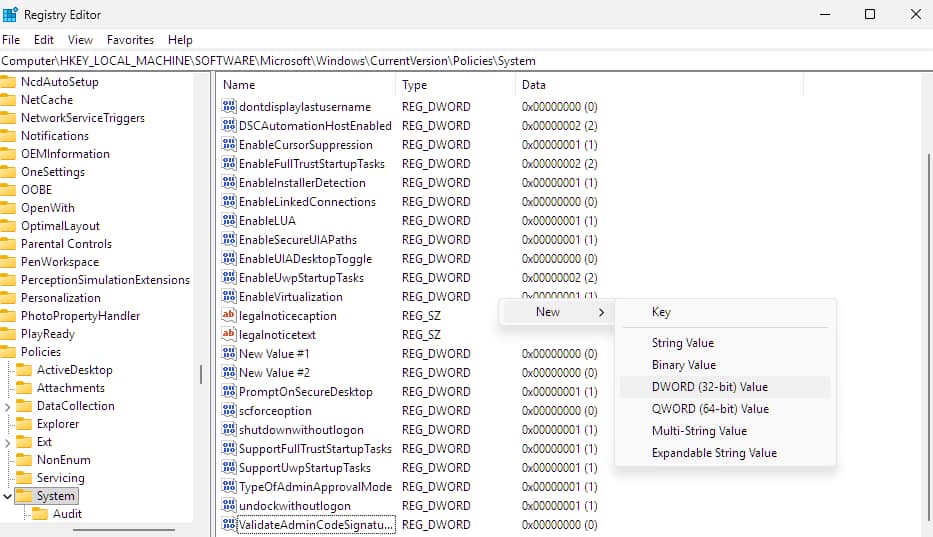Click the DWORD icon beside undockwithoutlogon
Image resolution: width=933 pixels, height=537 pixels.
click(229, 506)
